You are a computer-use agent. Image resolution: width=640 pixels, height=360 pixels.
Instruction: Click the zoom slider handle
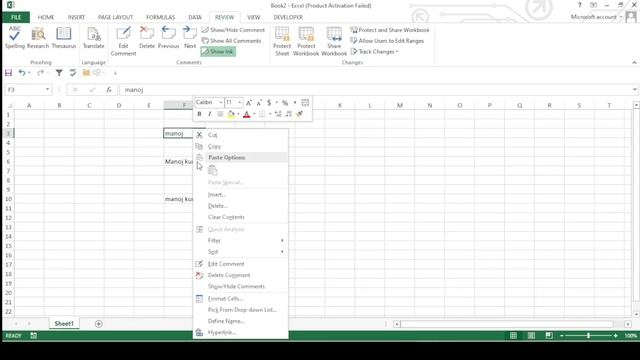[588, 336]
